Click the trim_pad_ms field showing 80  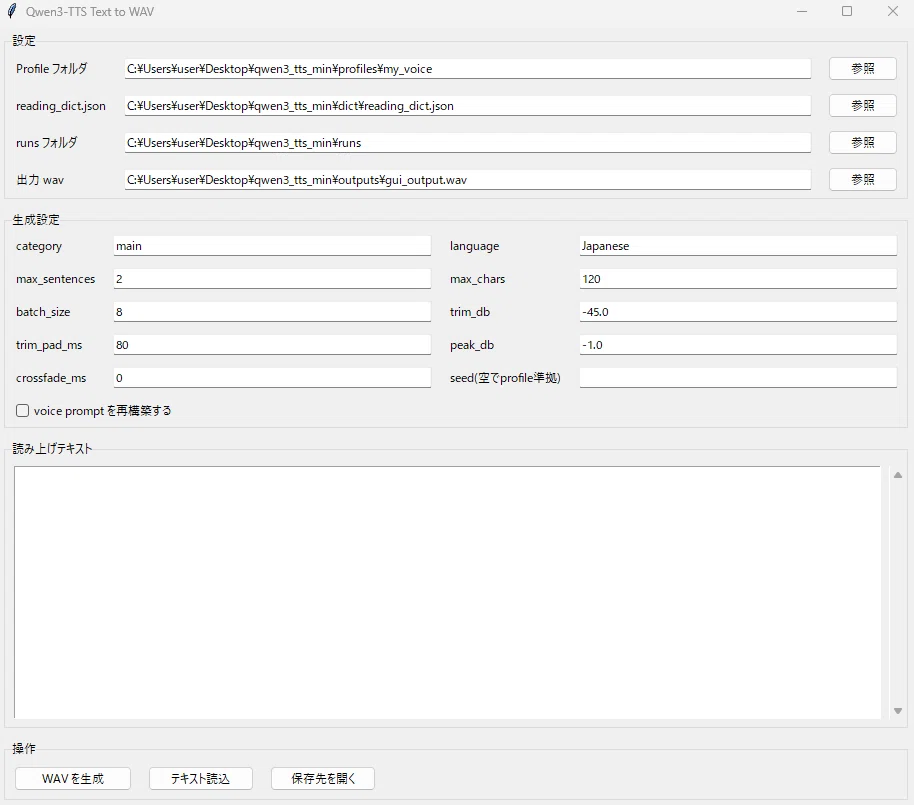click(272, 345)
